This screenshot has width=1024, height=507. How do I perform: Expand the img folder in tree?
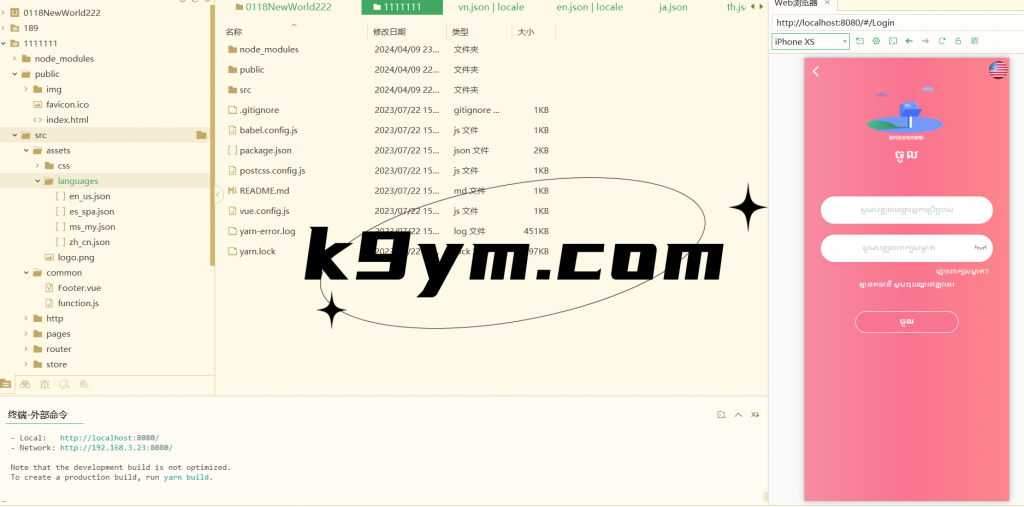coord(26,89)
